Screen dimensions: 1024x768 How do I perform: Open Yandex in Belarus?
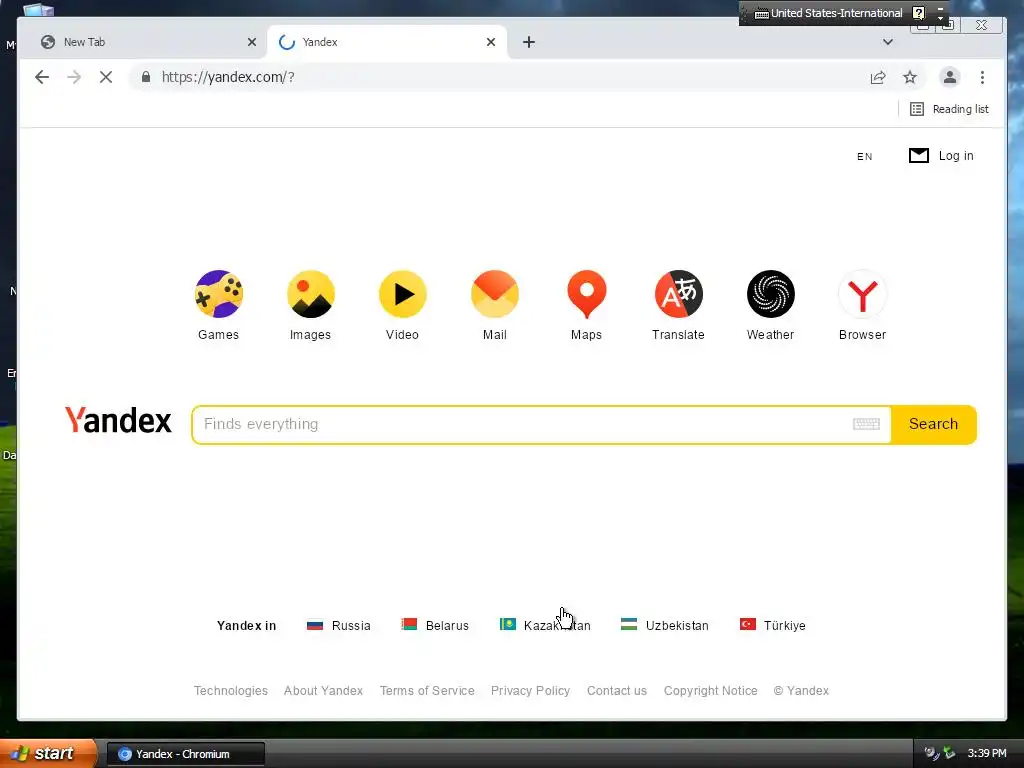tap(435, 625)
